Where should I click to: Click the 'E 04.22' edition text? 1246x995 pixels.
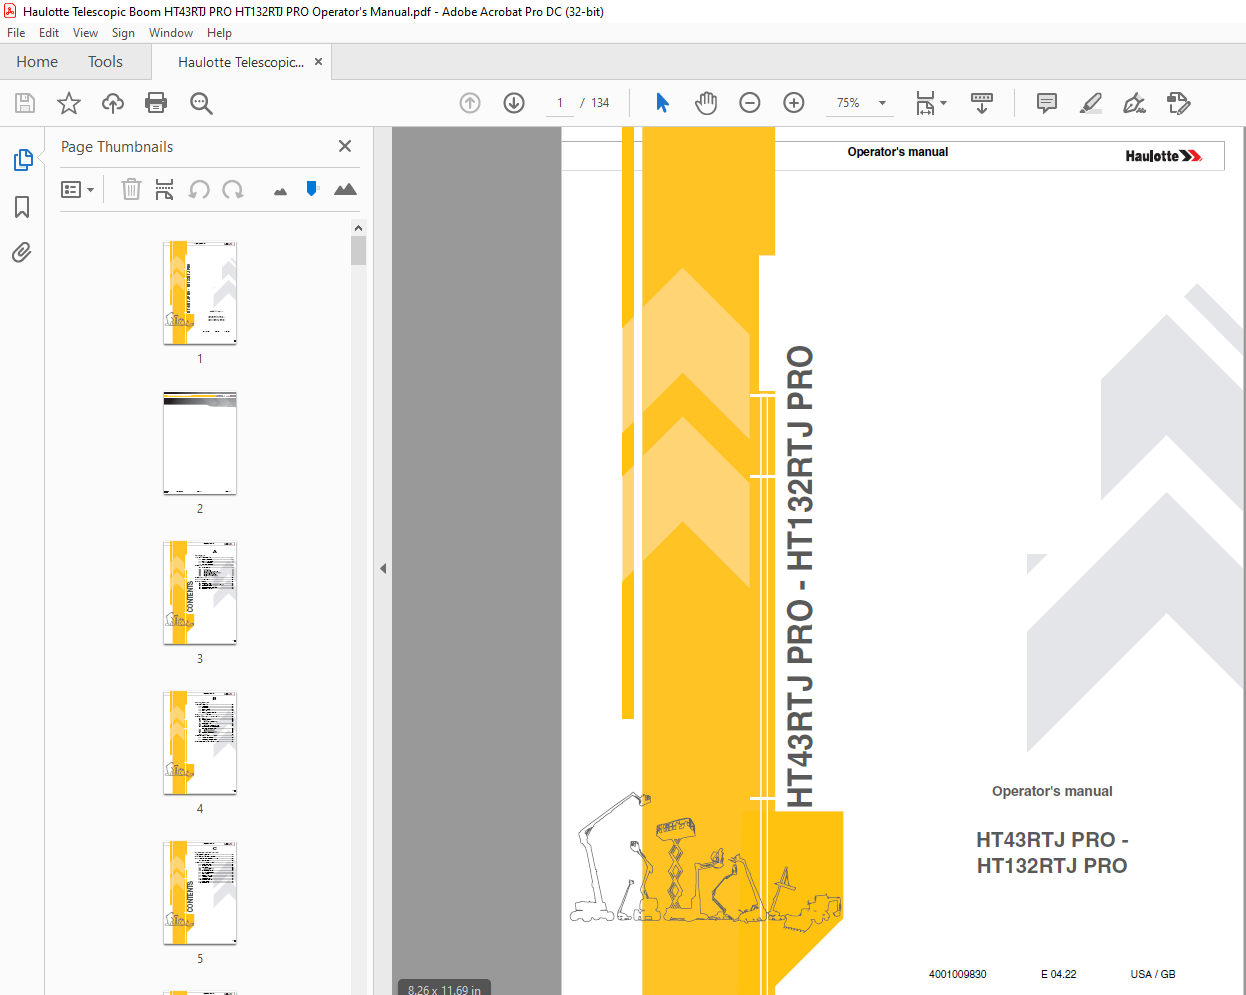point(1059,974)
